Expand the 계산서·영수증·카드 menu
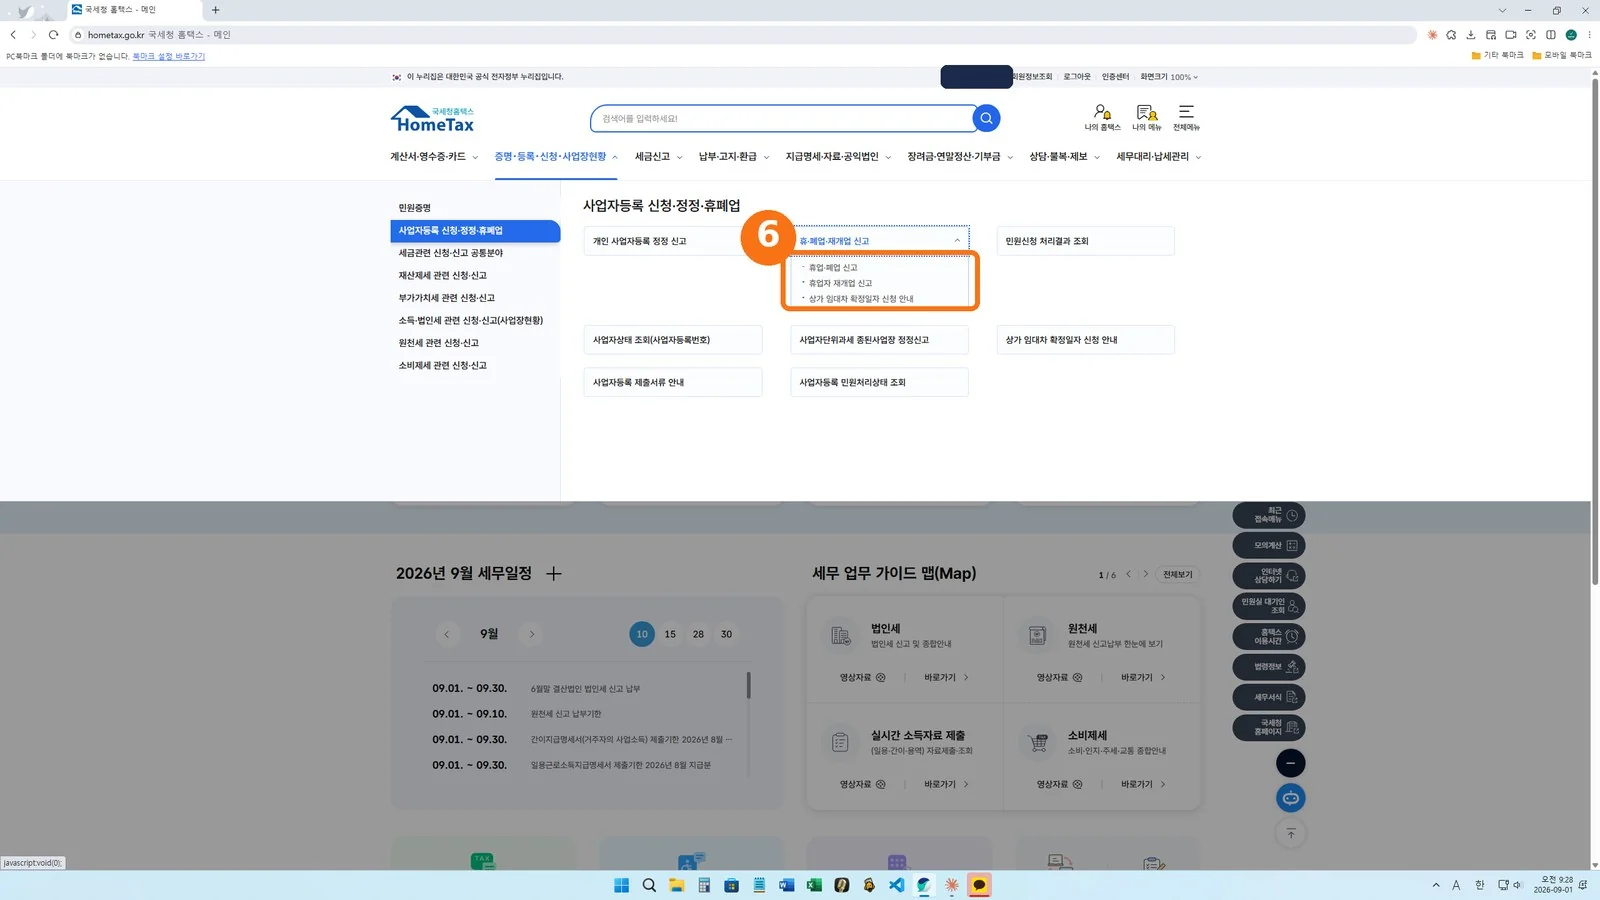 point(434,157)
